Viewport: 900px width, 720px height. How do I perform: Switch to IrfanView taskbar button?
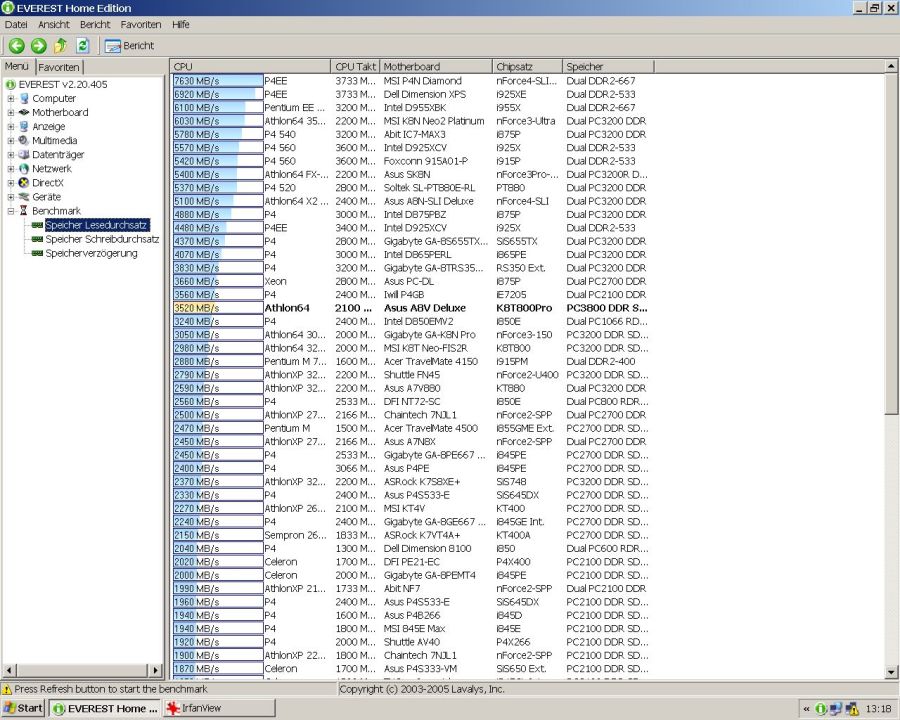(220, 709)
